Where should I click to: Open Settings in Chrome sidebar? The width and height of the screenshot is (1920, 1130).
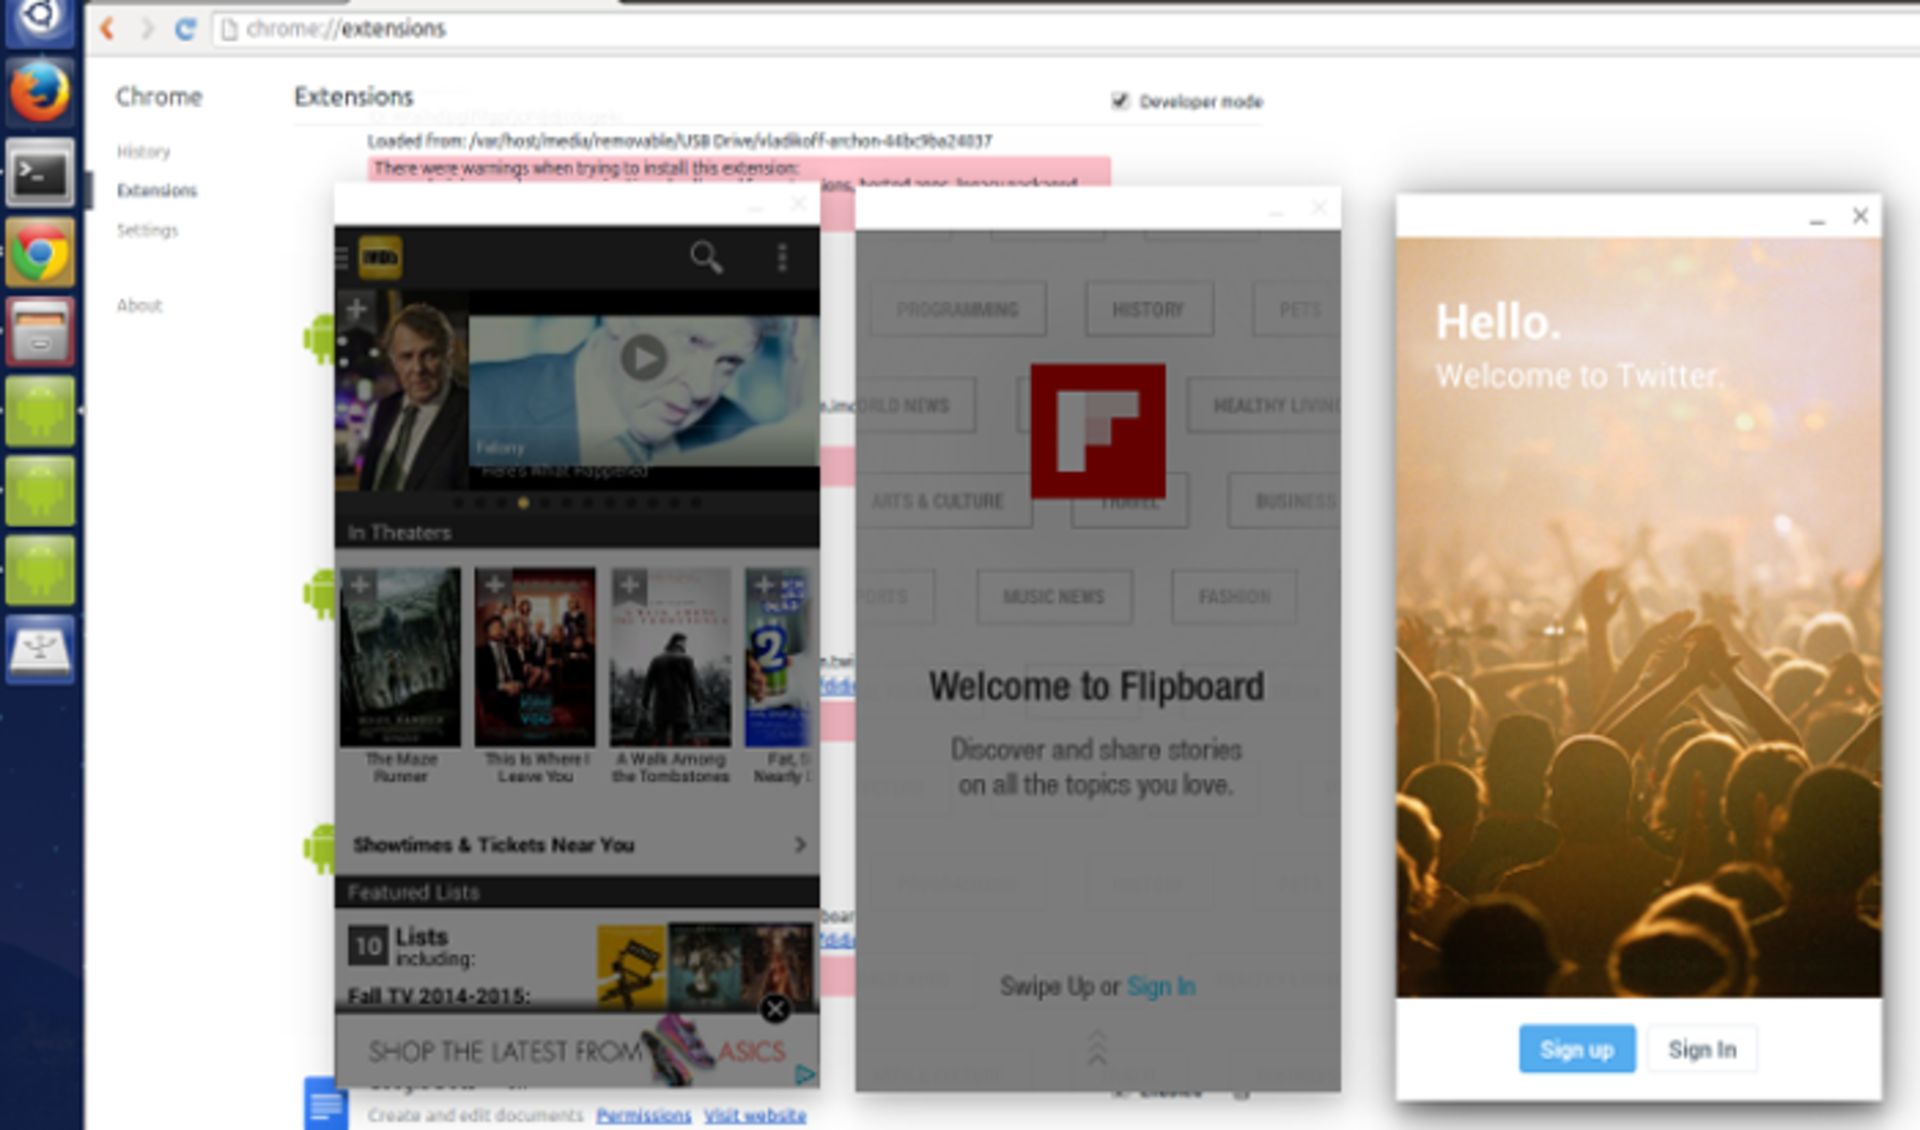point(147,230)
